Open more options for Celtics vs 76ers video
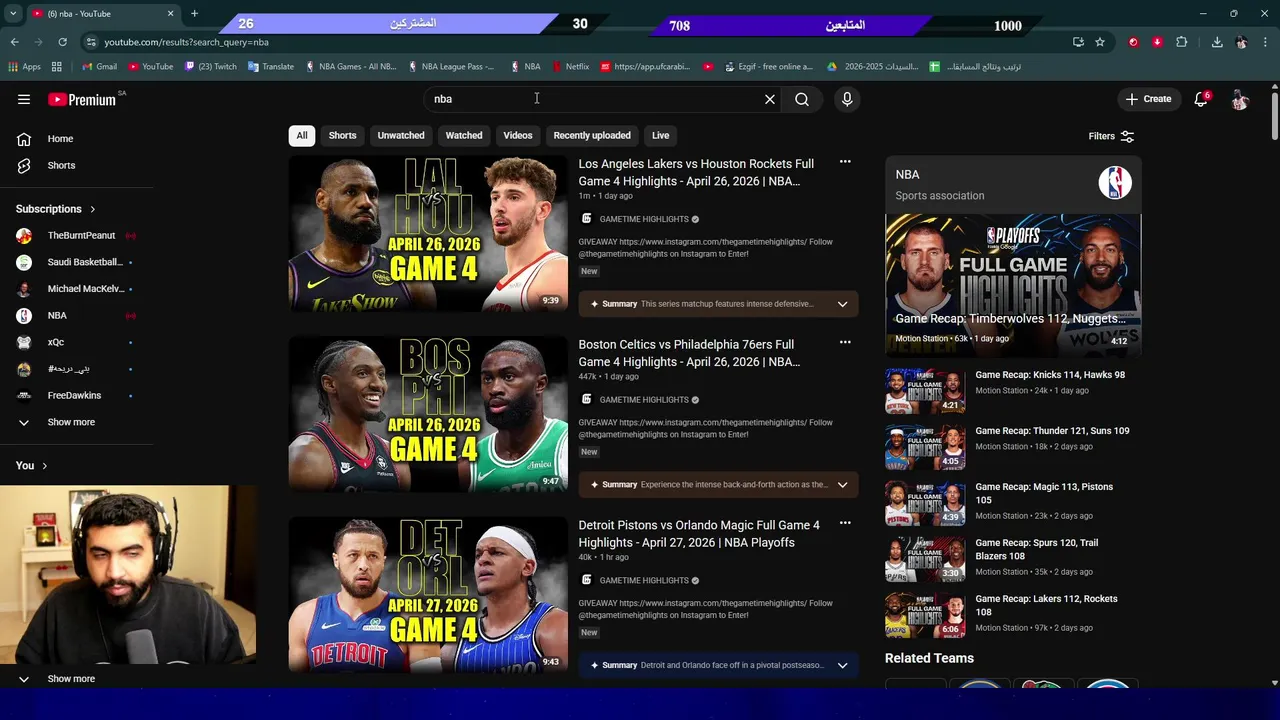Viewport: 1280px width, 720px height. coord(845,343)
